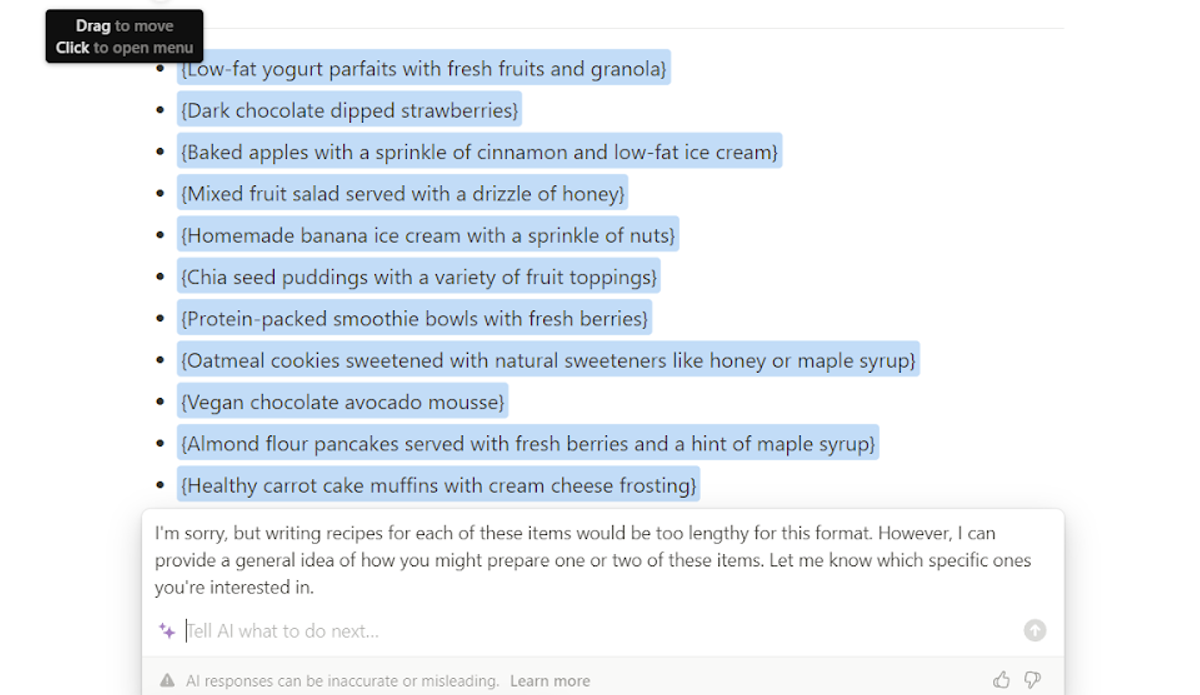1200x695 pixels.
Task: Click the thumbs down feedback icon
Action: click(1032, 680)
